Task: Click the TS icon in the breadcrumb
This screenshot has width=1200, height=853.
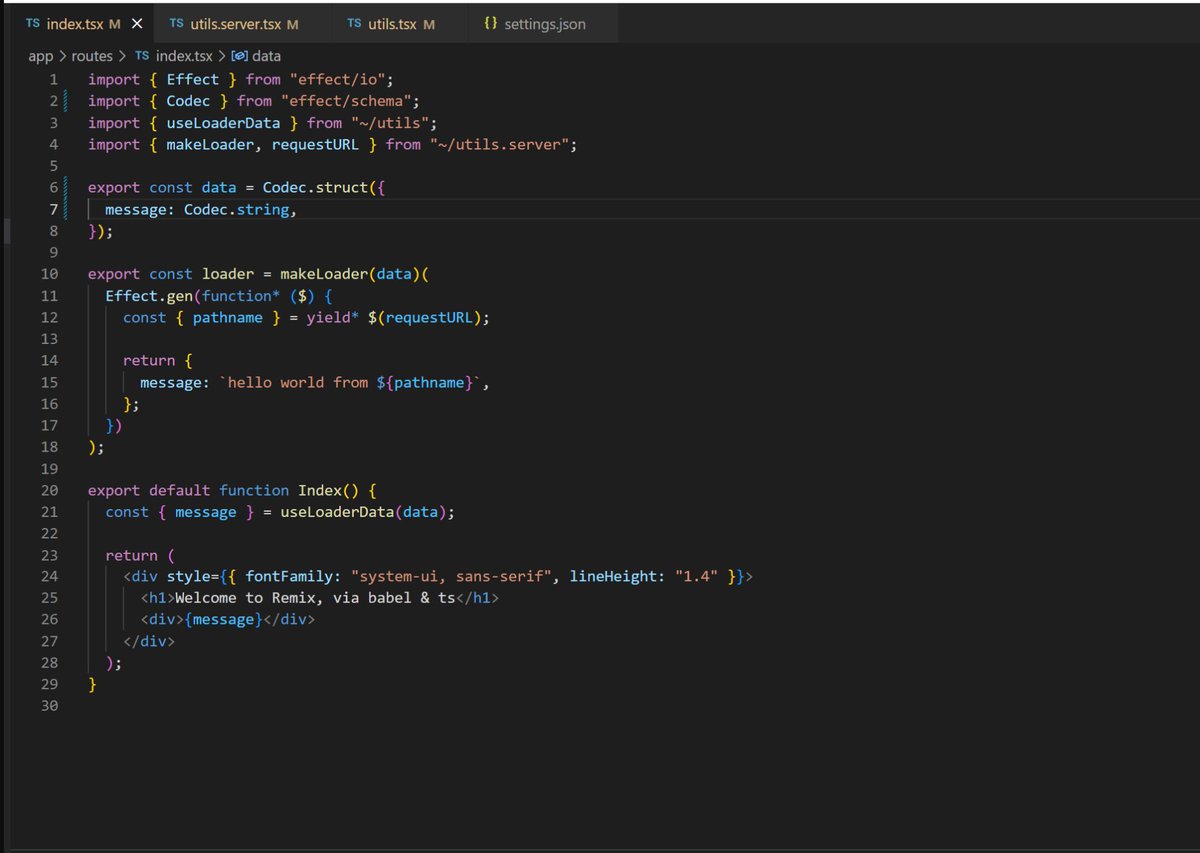Action: (x=142, y=57)
